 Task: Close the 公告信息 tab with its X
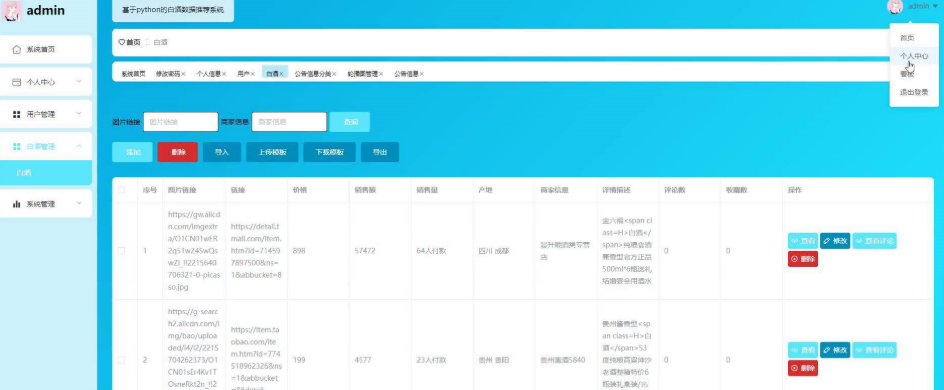[x=421, y=74]
